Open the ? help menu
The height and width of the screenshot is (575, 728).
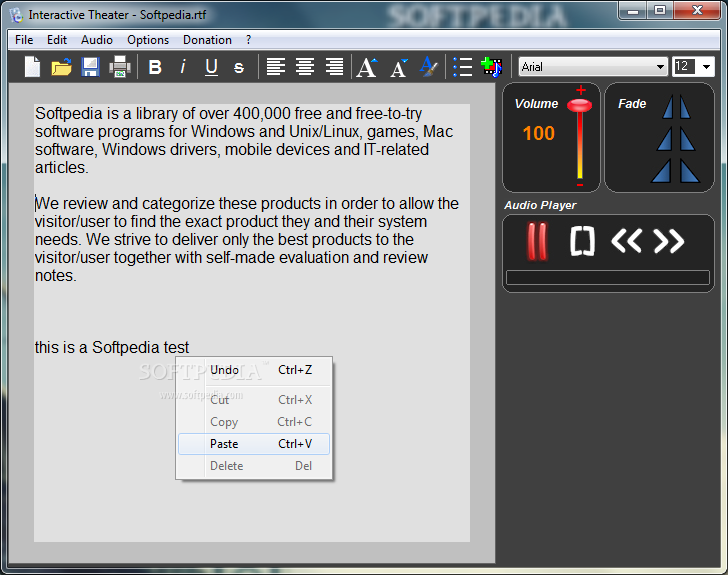(x=249, y=40)
